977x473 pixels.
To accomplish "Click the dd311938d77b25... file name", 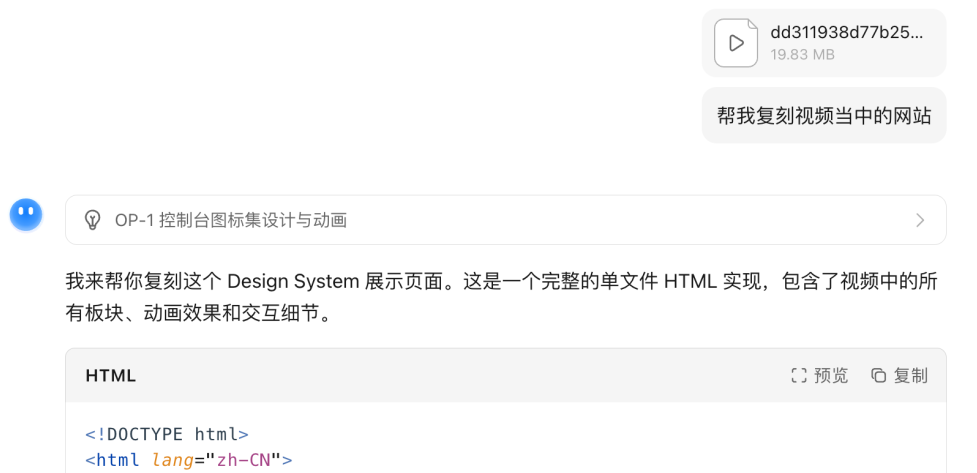I will (x=846, y=32).
